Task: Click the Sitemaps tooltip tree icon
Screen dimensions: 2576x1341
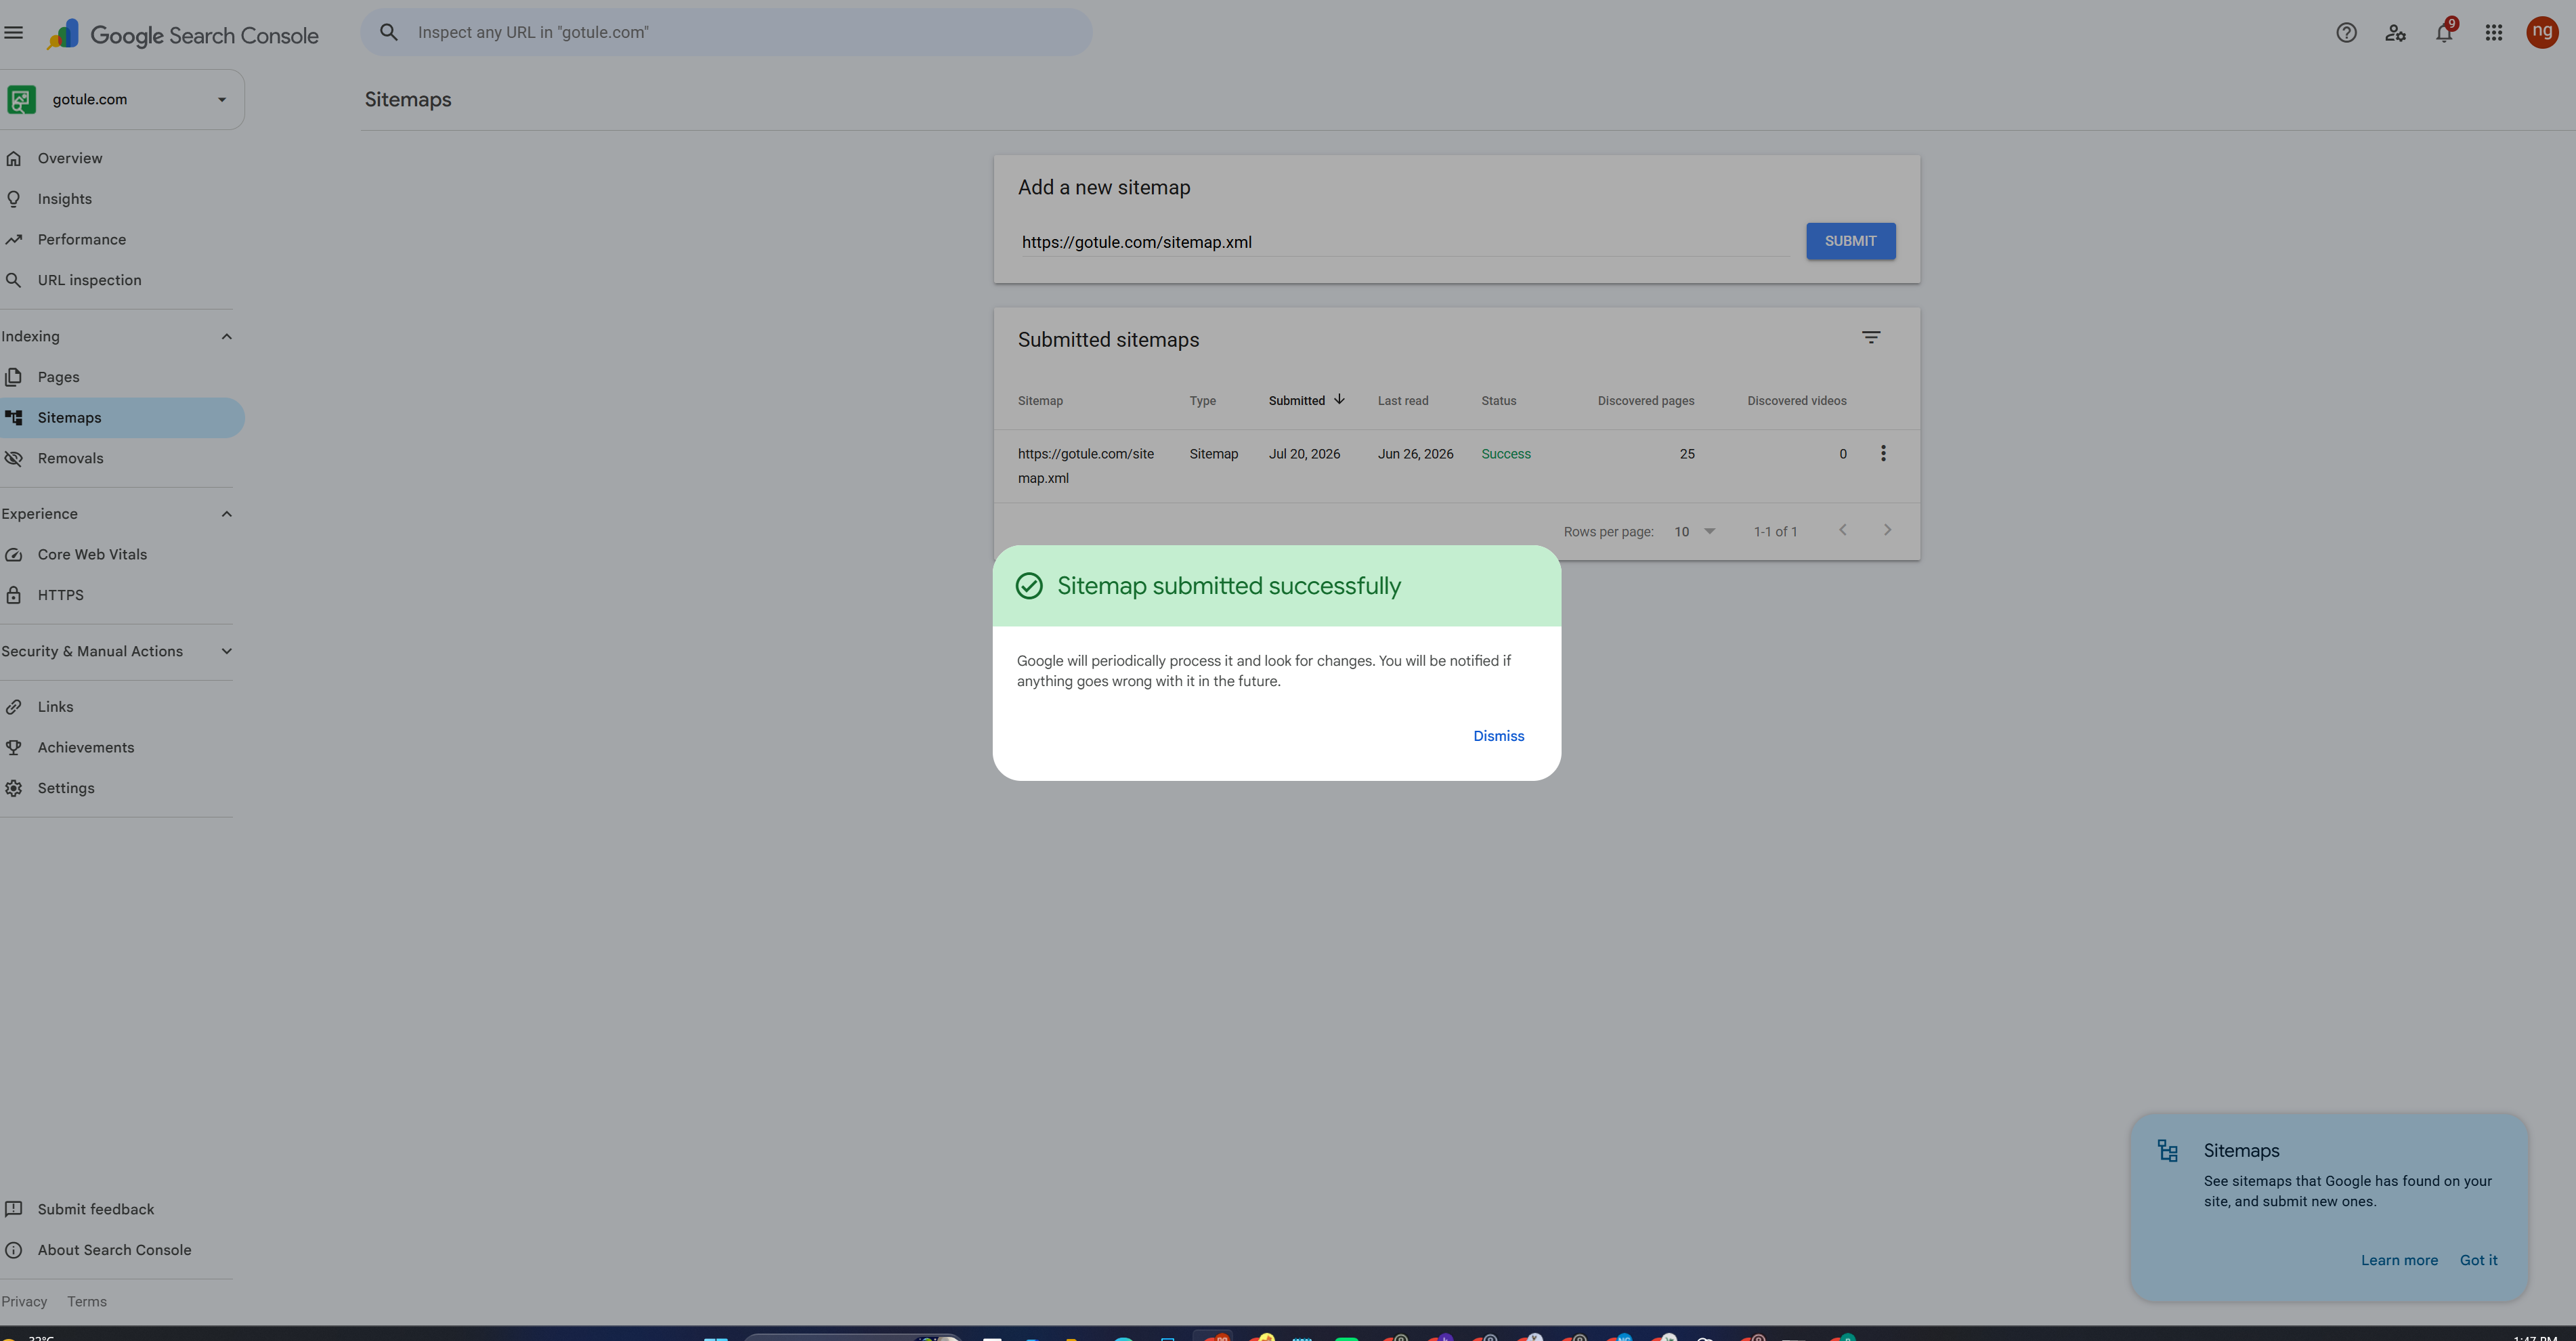Action: pyautogui.click(x=2168, y=1151)
